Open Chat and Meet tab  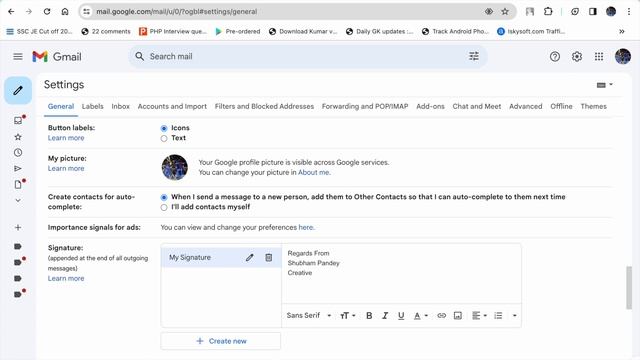(477, 106)
